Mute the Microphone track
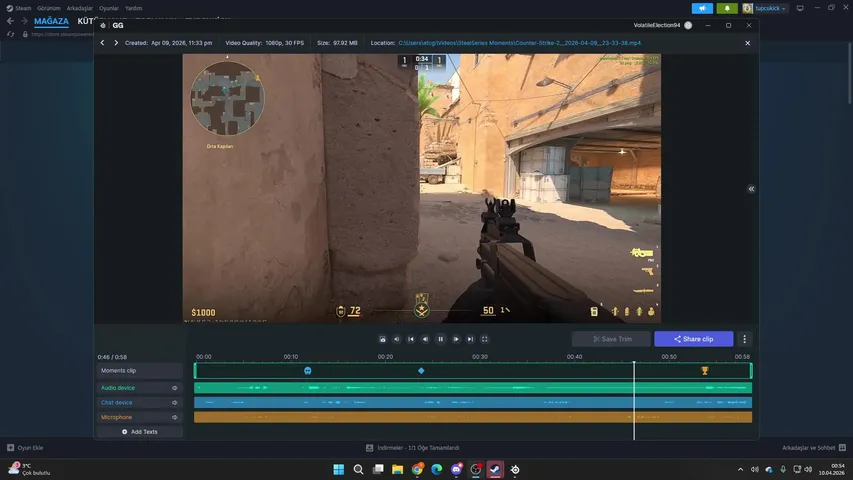The width and height of the screenshot is (853, 480). [175, 417]
